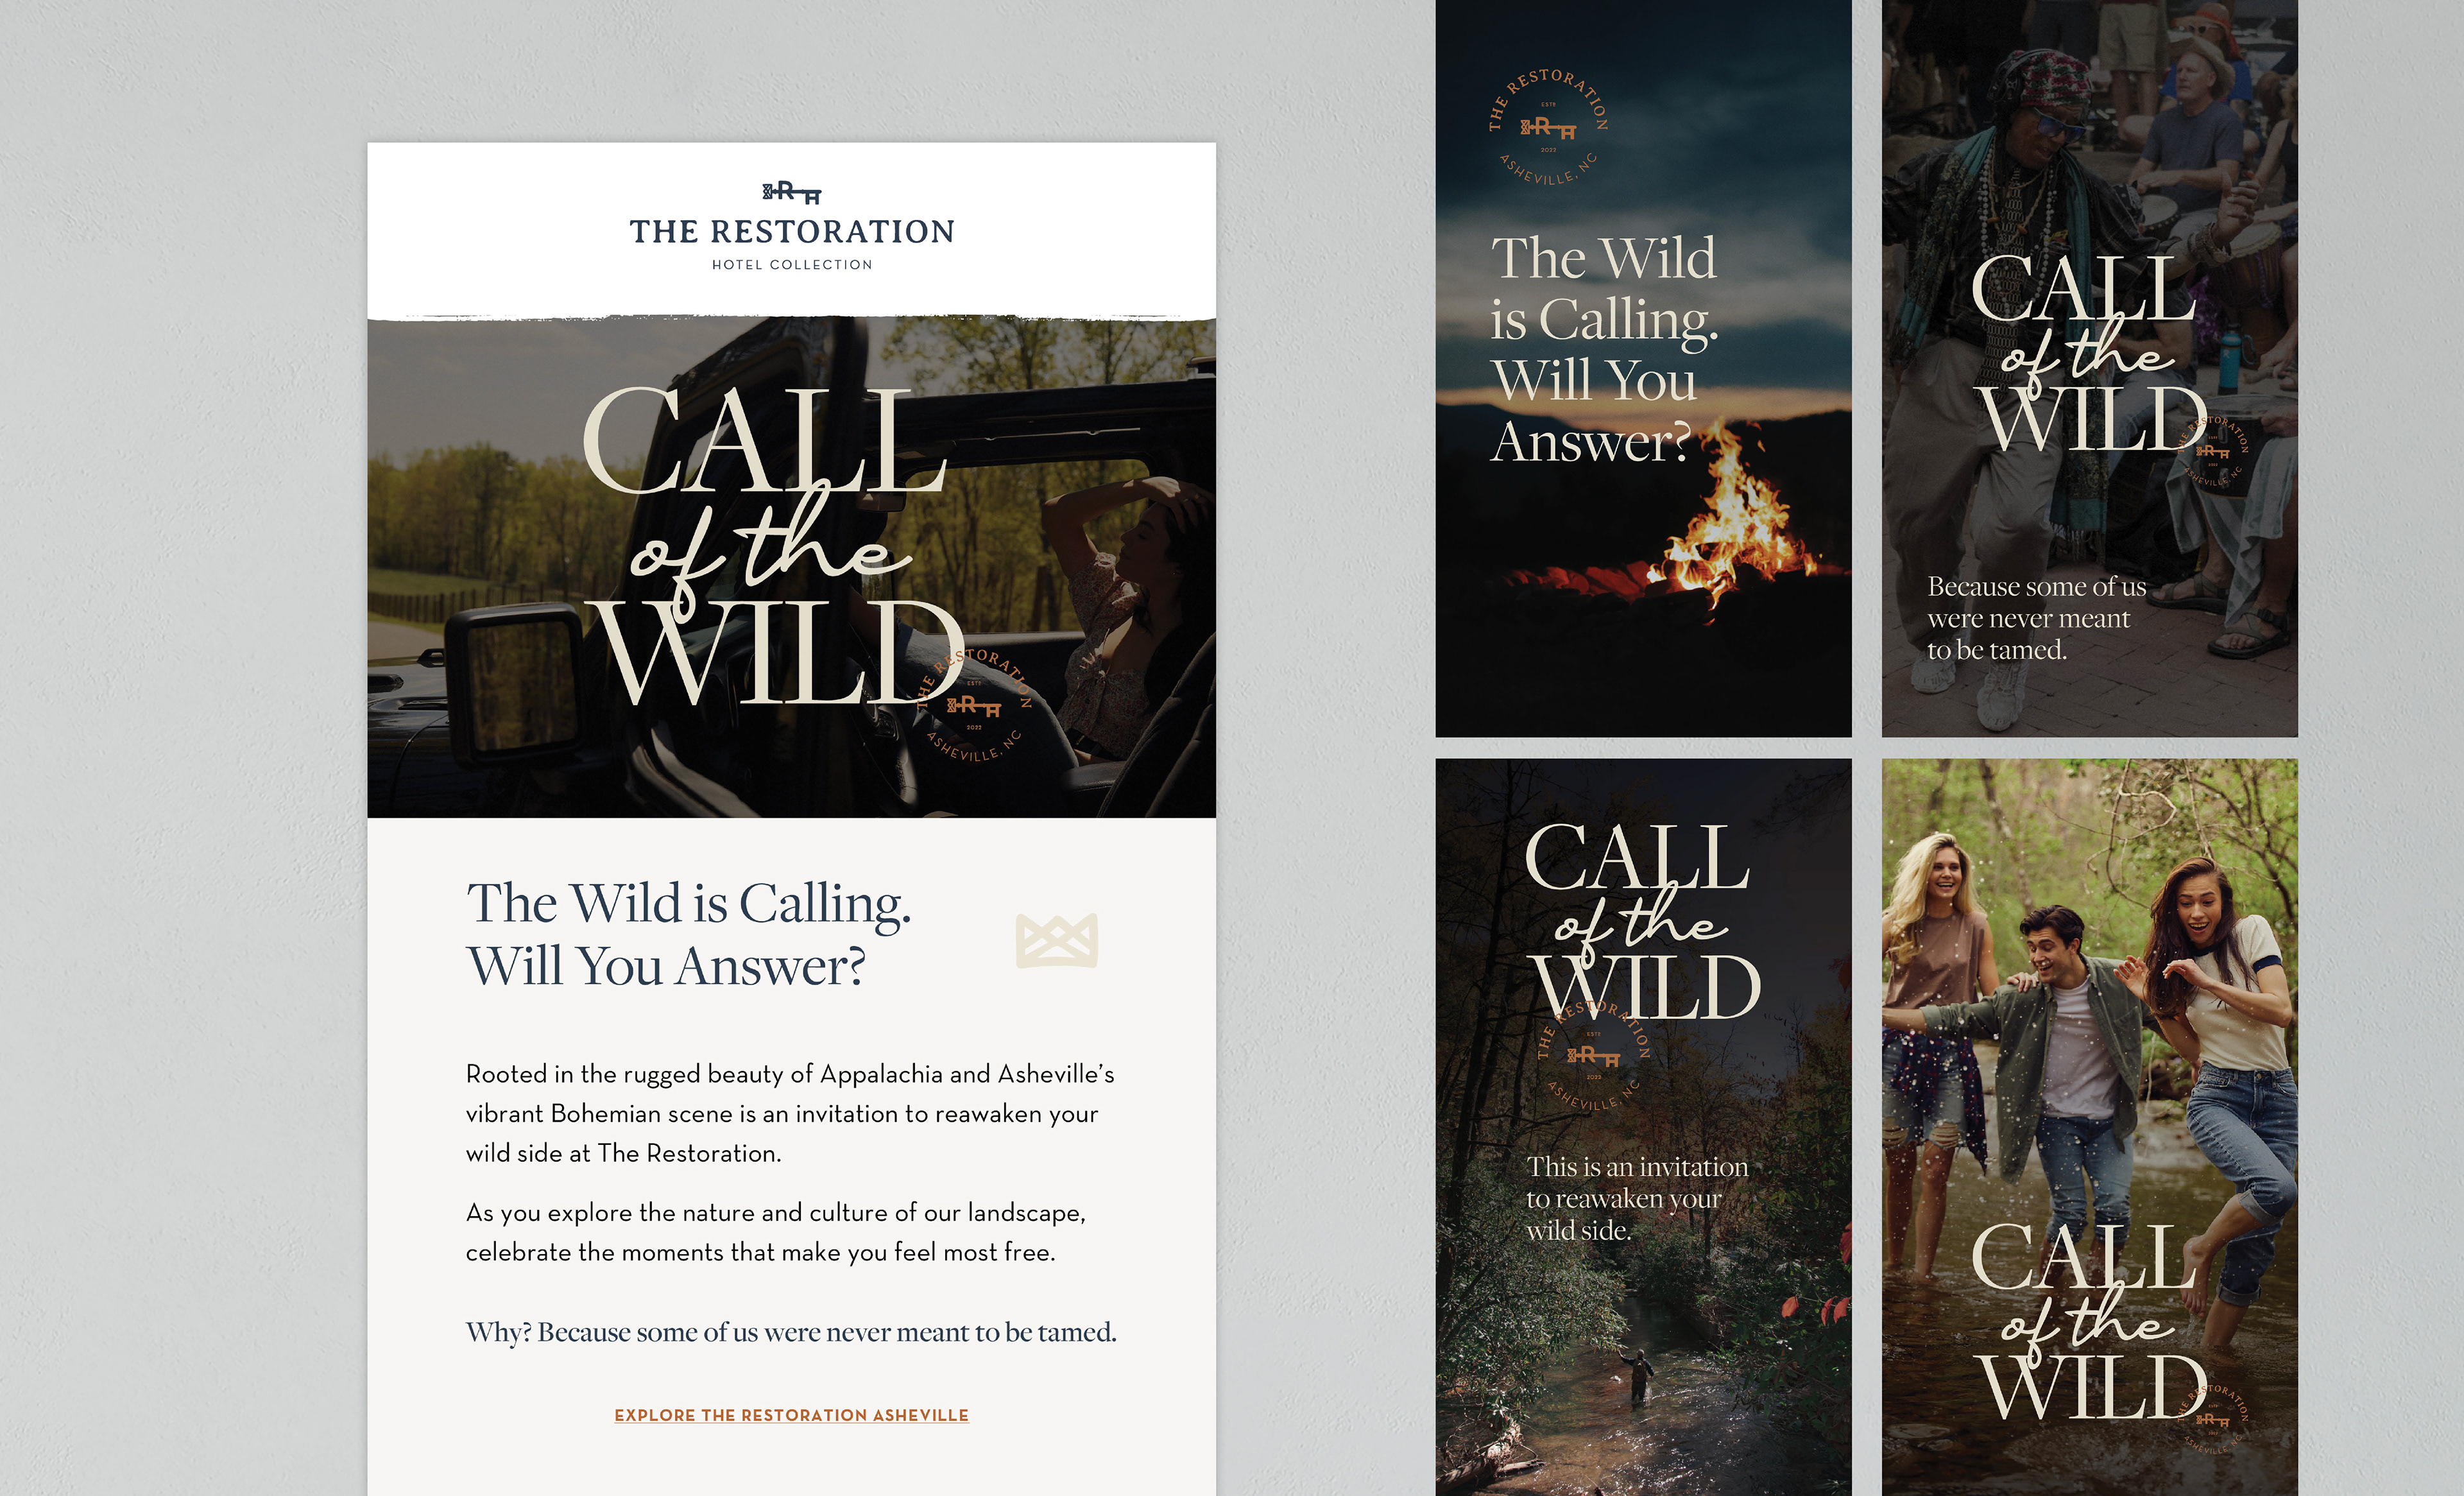Click the campfire poster headline text
The width and height of the screenshot is (2464, 1496).
(x=1604, y=349)
